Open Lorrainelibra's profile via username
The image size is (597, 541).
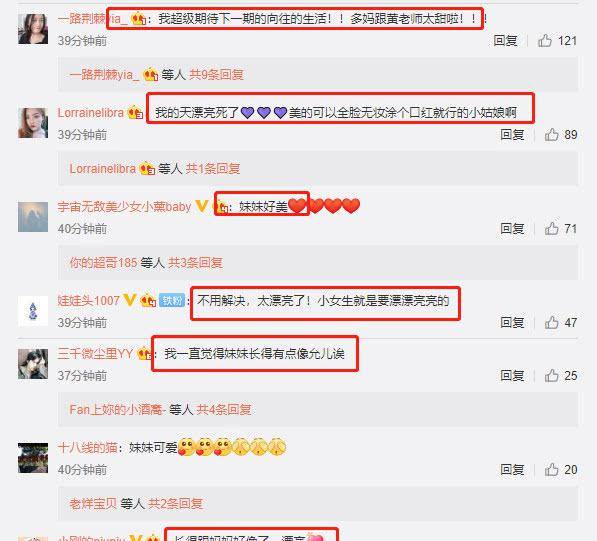point(91,113)
